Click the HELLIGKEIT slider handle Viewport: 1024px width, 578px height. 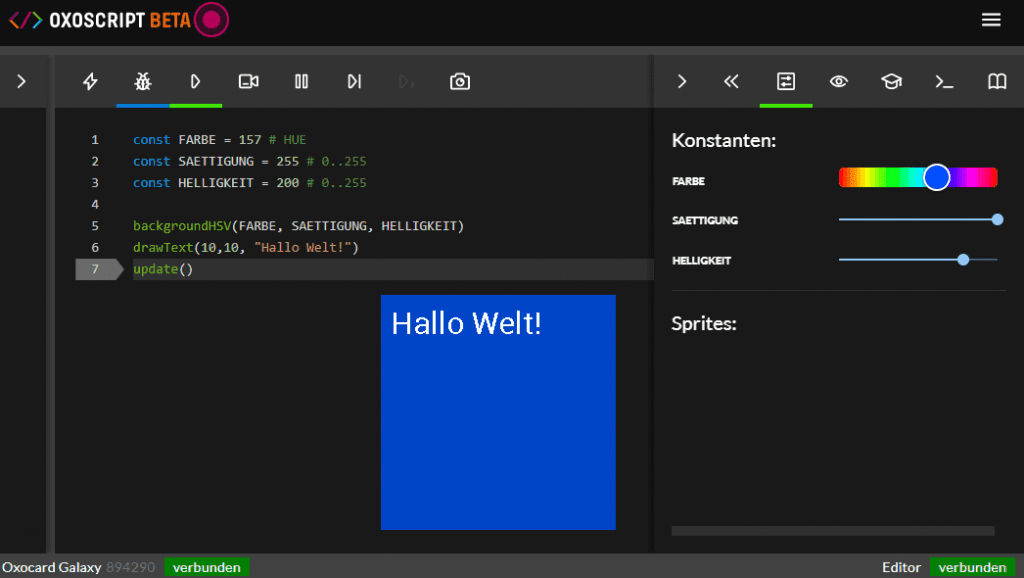pyautogui.click(x=963, y=260)
